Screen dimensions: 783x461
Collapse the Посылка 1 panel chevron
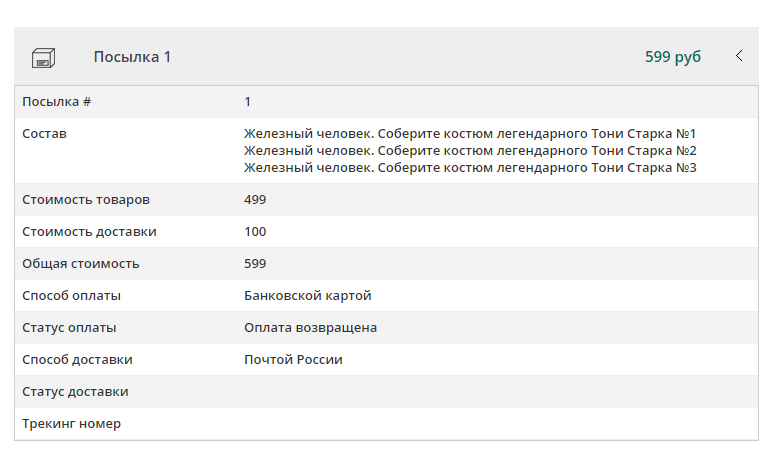[739, 56]
